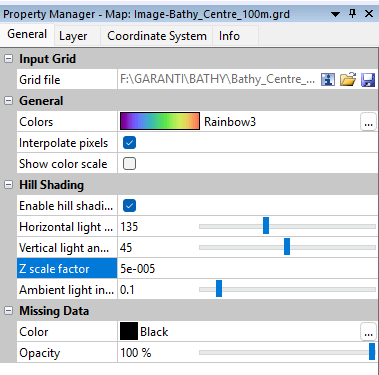379x375 pixels.
Task: Save grid file with disk icon
Action: (x=368, y=80)
